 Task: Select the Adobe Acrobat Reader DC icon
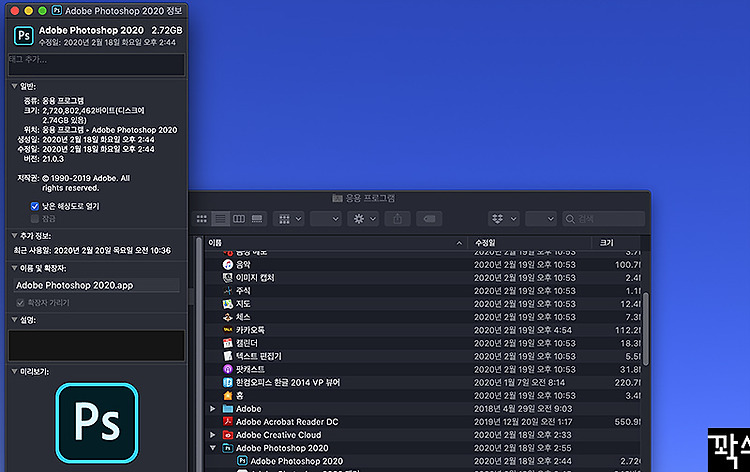click(228, 422)
